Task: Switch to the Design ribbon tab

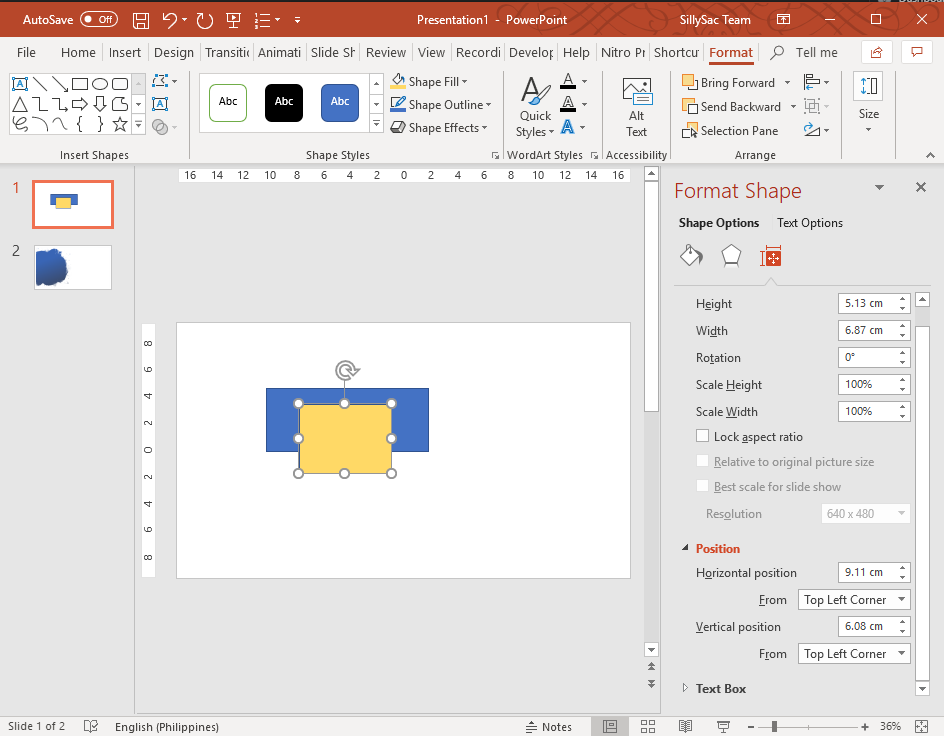Action: coord(173,52)
